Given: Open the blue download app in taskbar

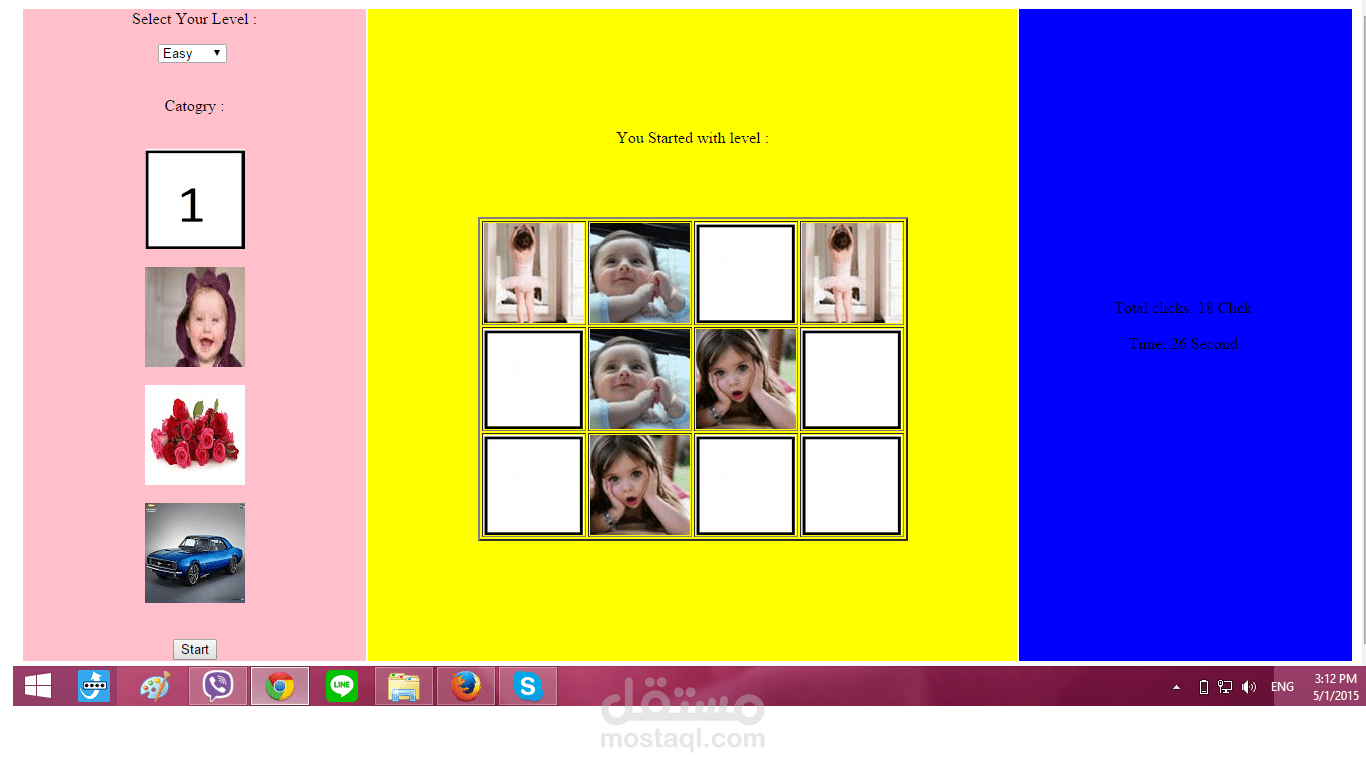Looking at the screenshot, I should pos(94,686).
